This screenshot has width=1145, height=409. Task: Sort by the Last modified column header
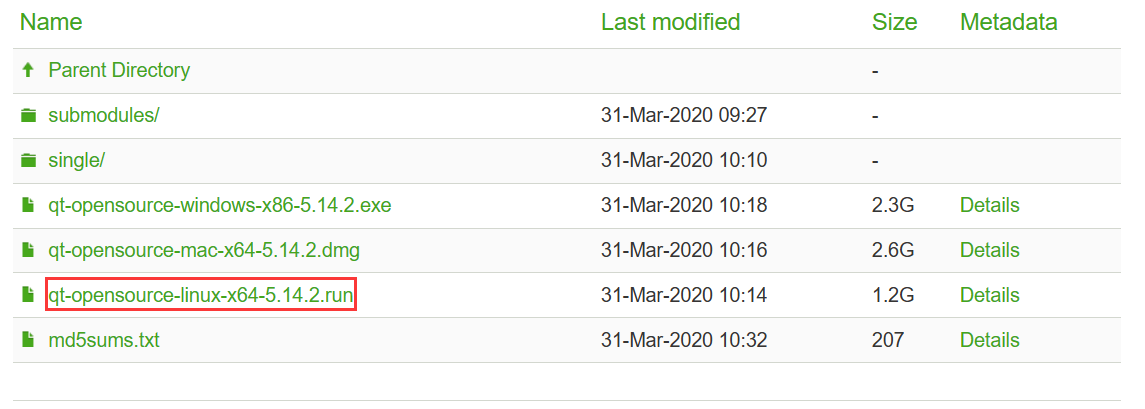(x=670, y=21)
